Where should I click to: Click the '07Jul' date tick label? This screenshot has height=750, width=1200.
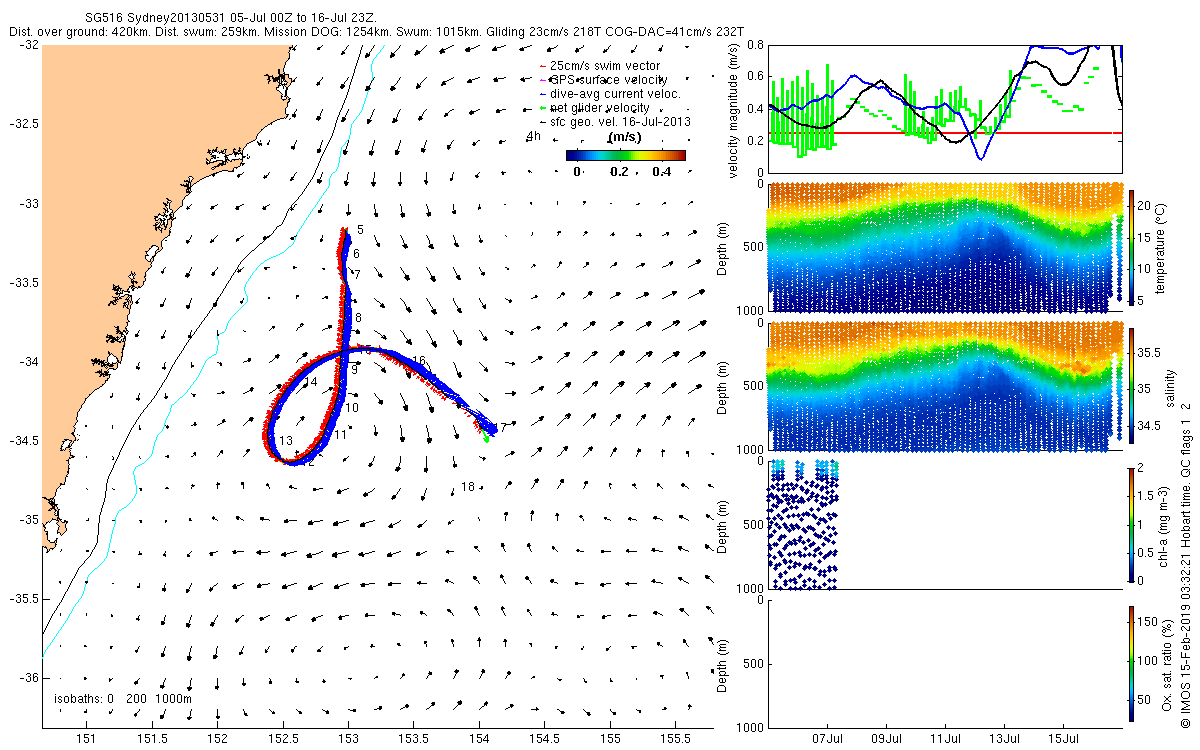[829, 737]
